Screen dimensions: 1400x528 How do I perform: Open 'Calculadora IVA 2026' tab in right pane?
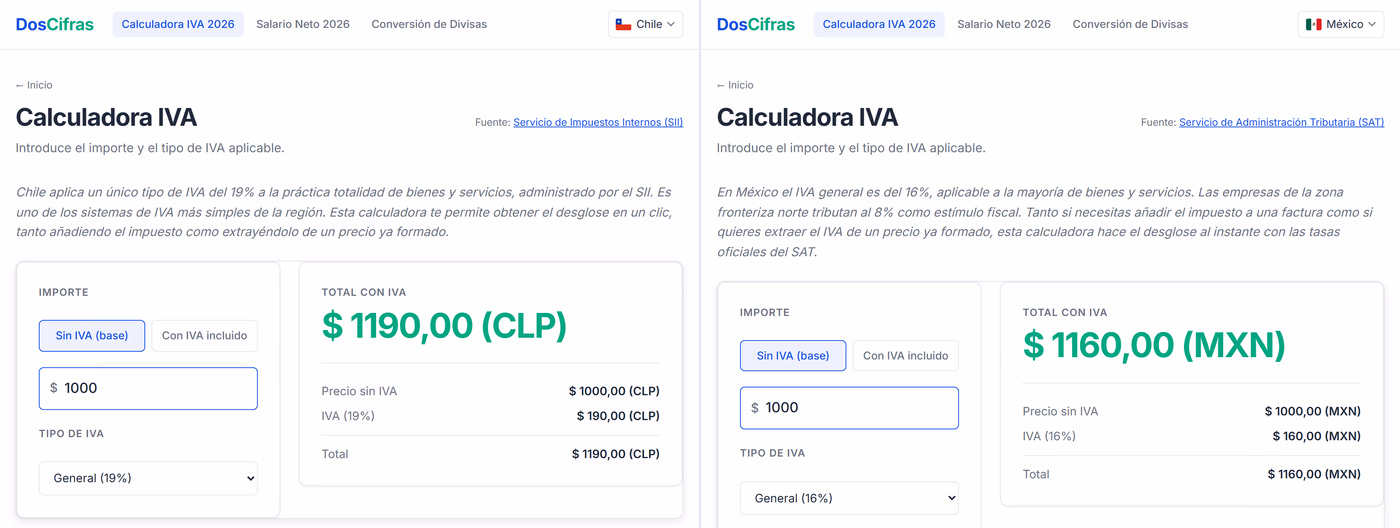point(879,24)
